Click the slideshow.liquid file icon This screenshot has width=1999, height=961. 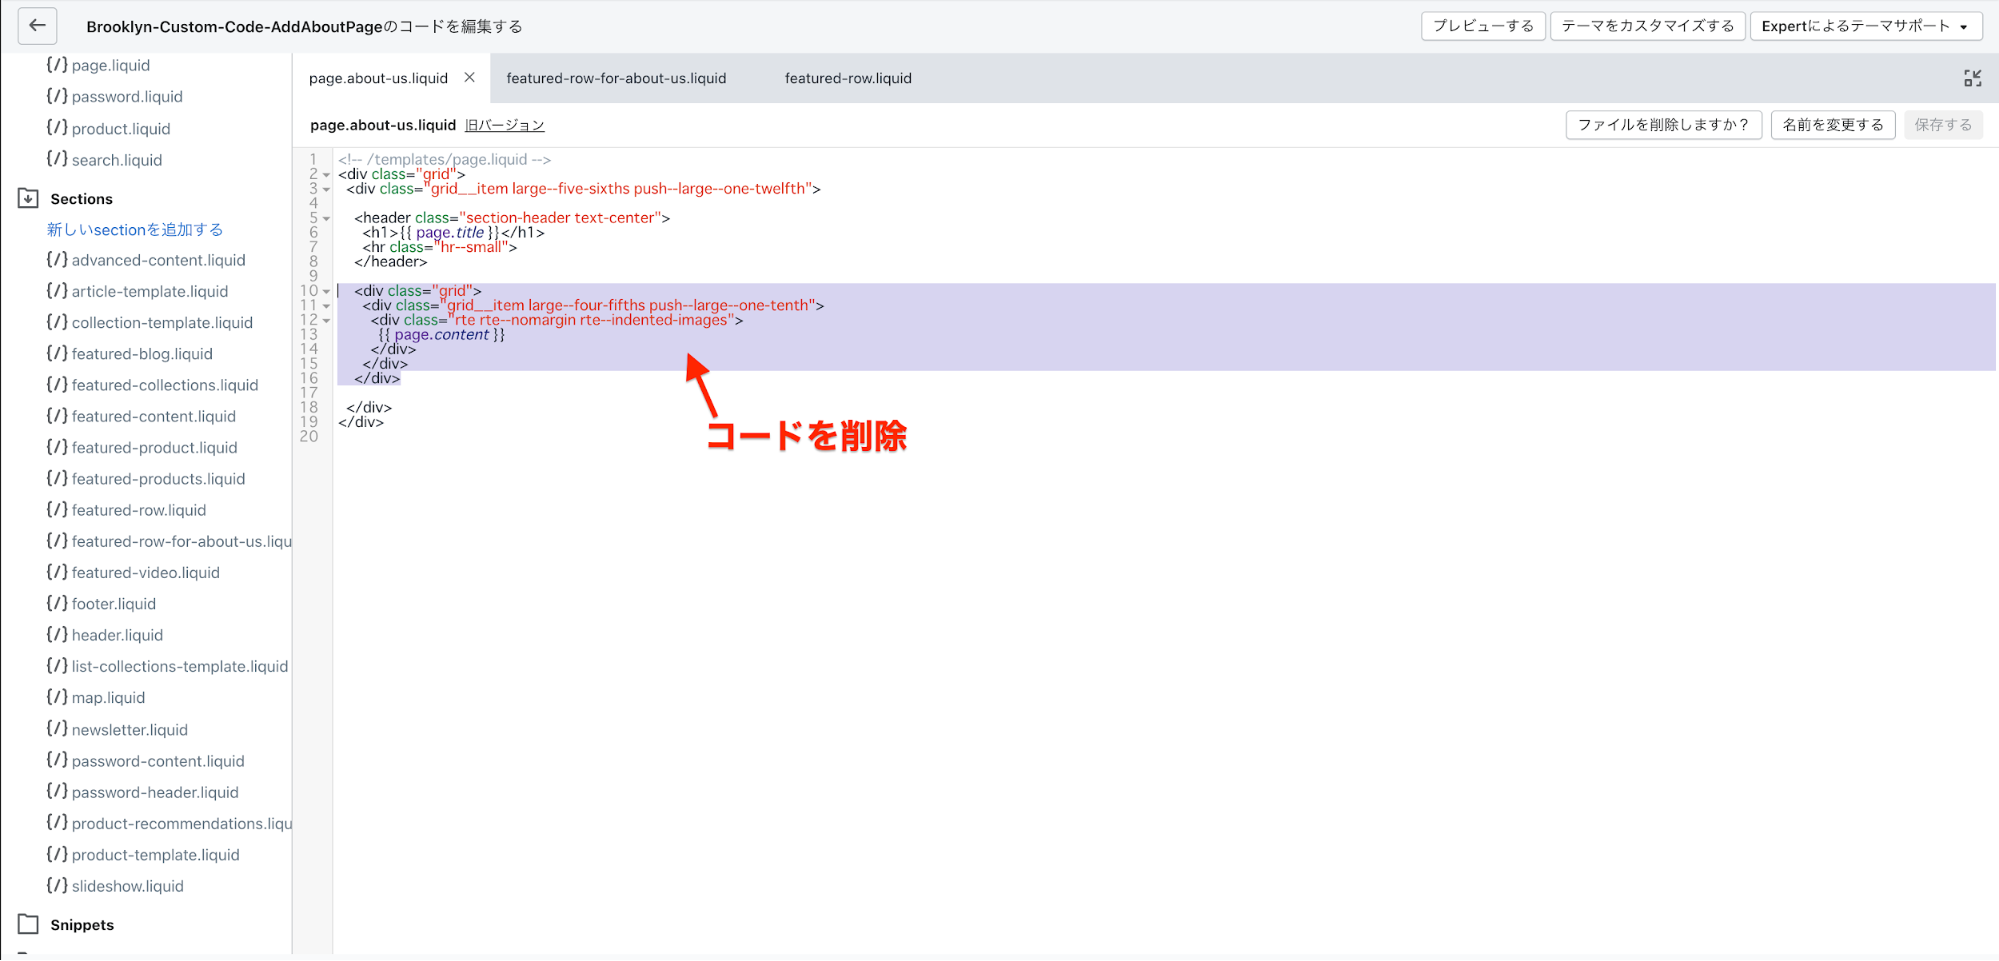point(56,885)
